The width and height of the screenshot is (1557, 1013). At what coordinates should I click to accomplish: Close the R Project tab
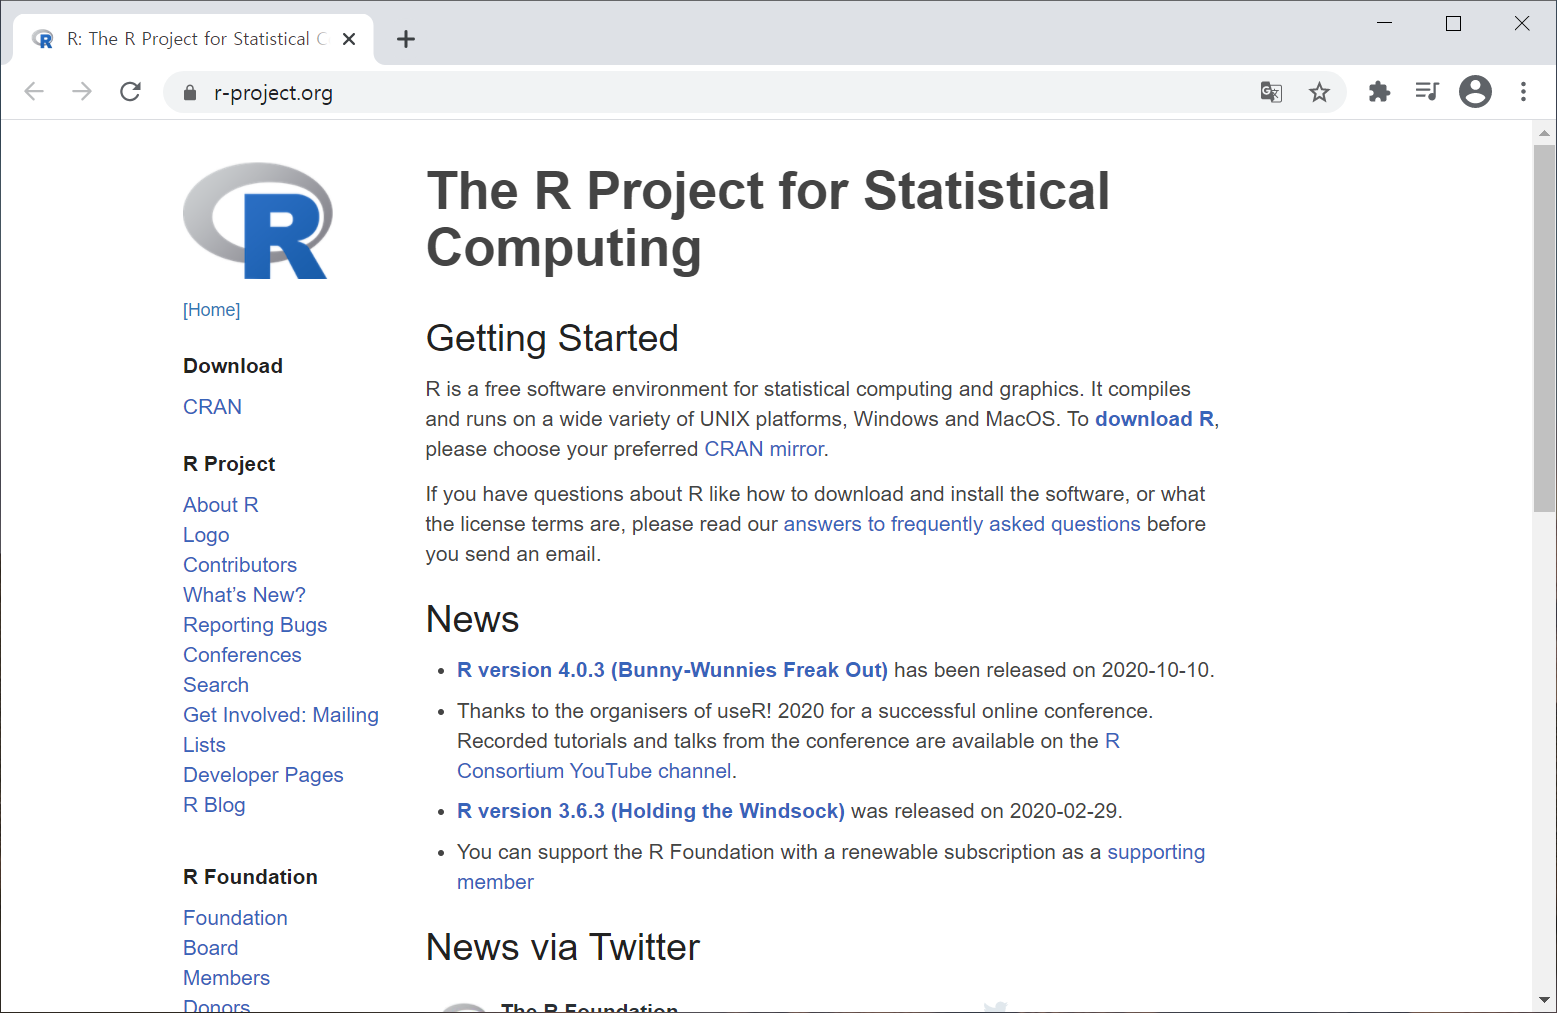click(349, 39)
